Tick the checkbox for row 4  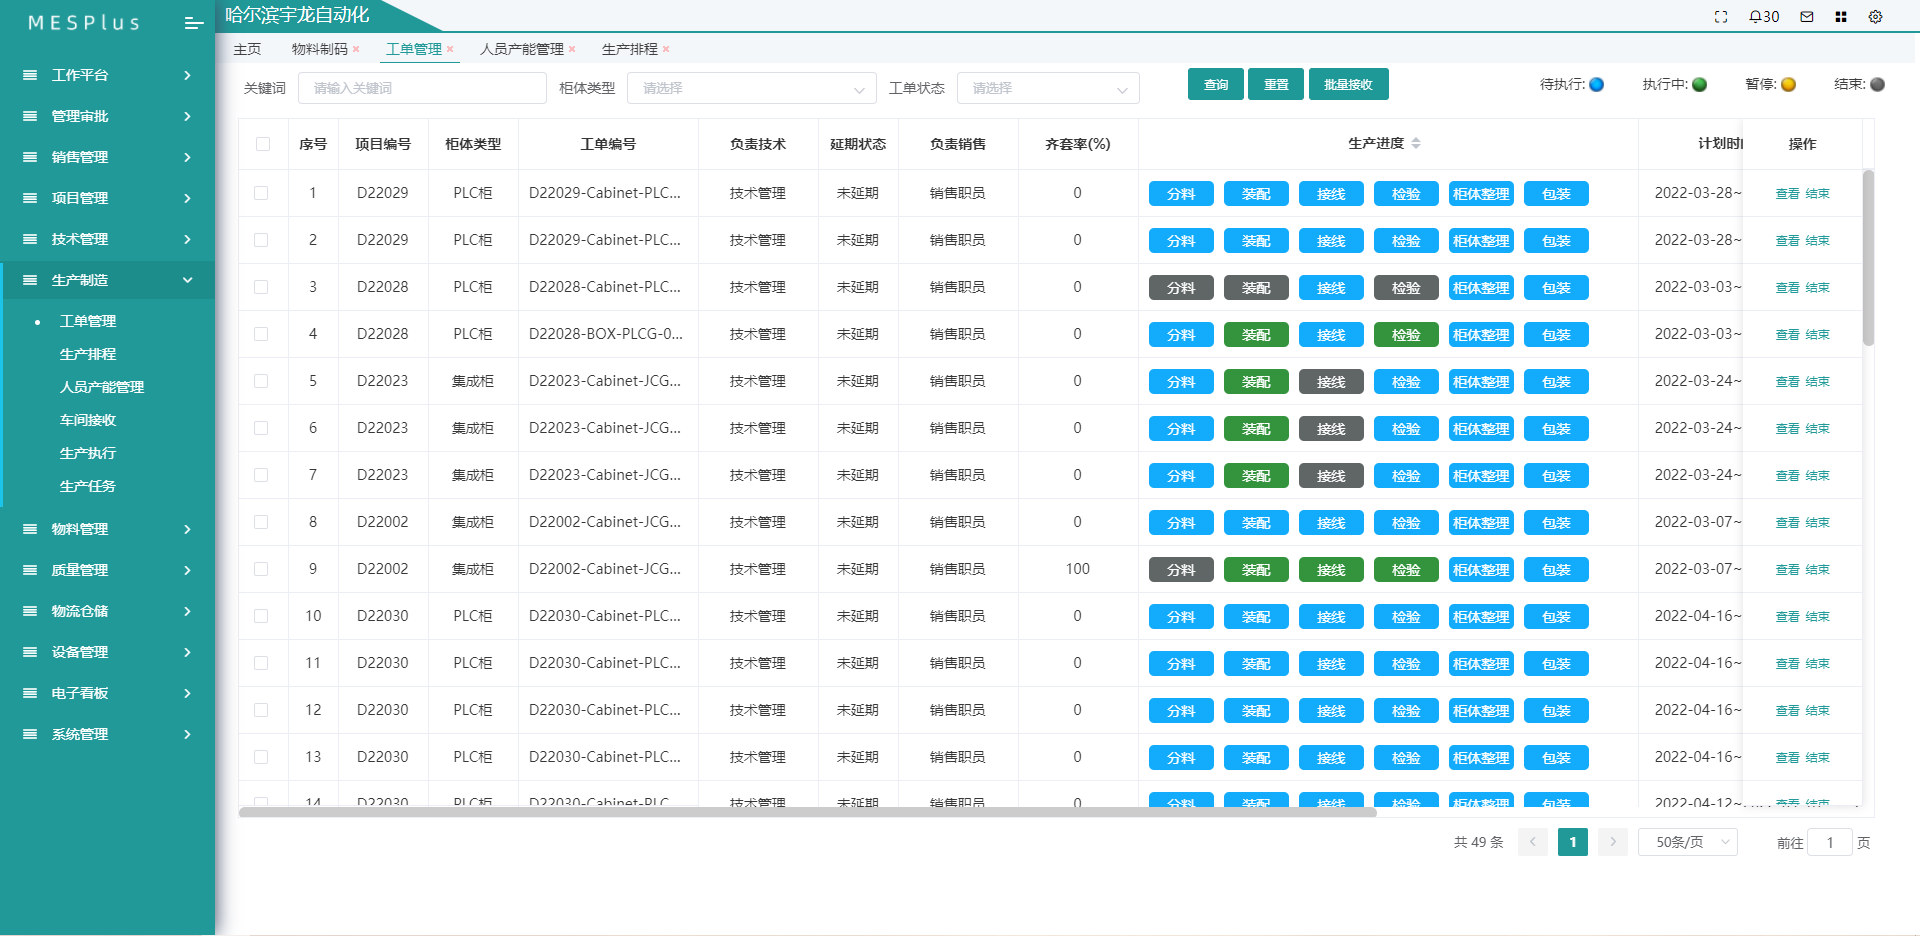point(261,334)
